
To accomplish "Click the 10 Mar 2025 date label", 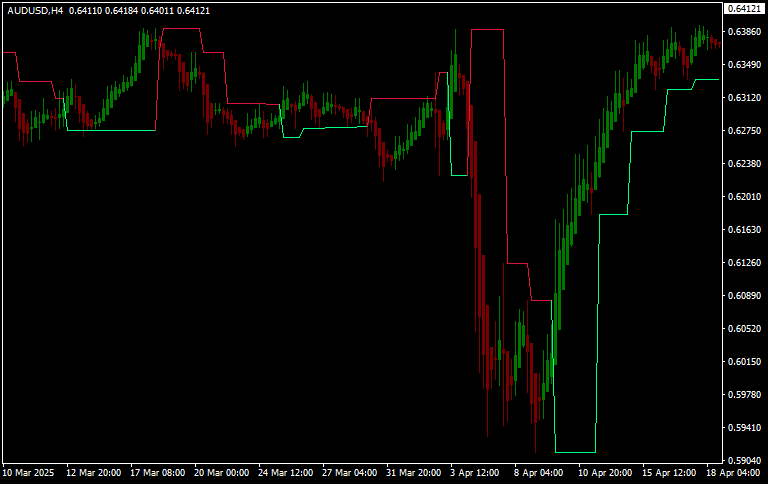I will pyautogui.click(x=28, y=473).
